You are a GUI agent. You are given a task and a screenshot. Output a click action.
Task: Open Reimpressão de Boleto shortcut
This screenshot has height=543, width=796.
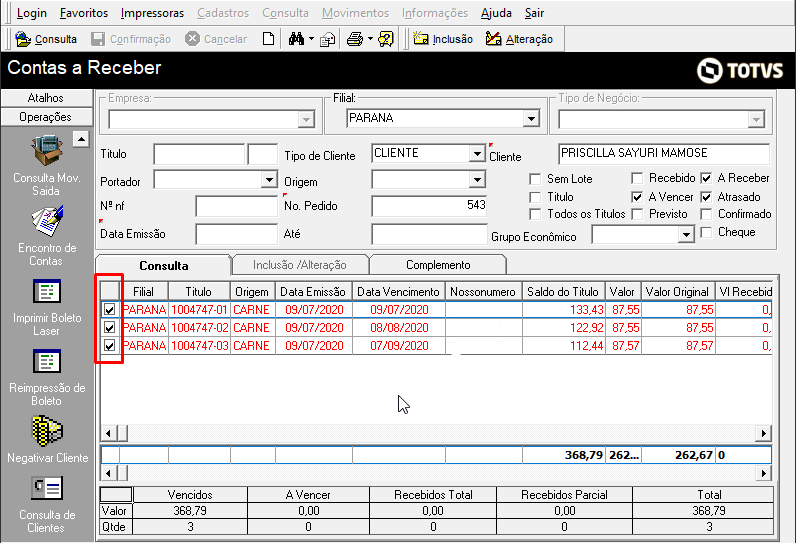pyautogui.click(x=47, y=377)
